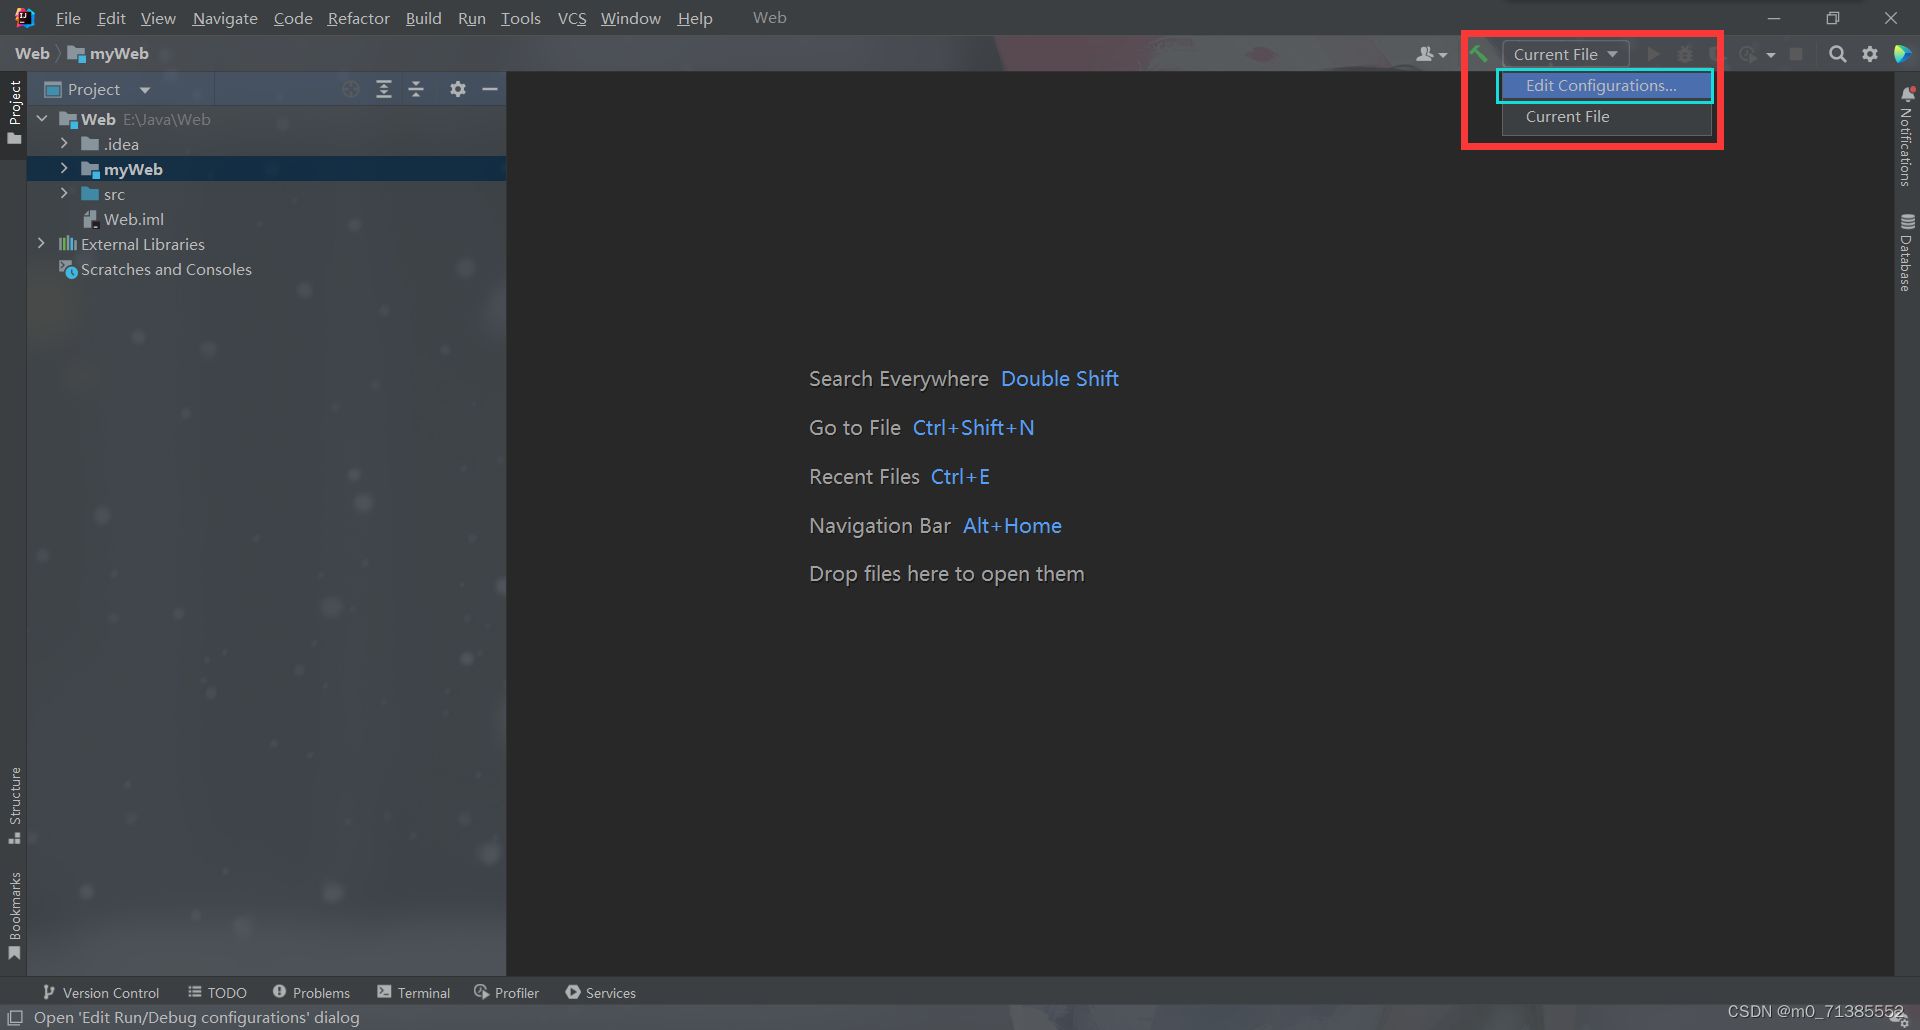Open Terminal tool window
The width and height of the screenshot is (1920, 1030).
coord(414,992)
